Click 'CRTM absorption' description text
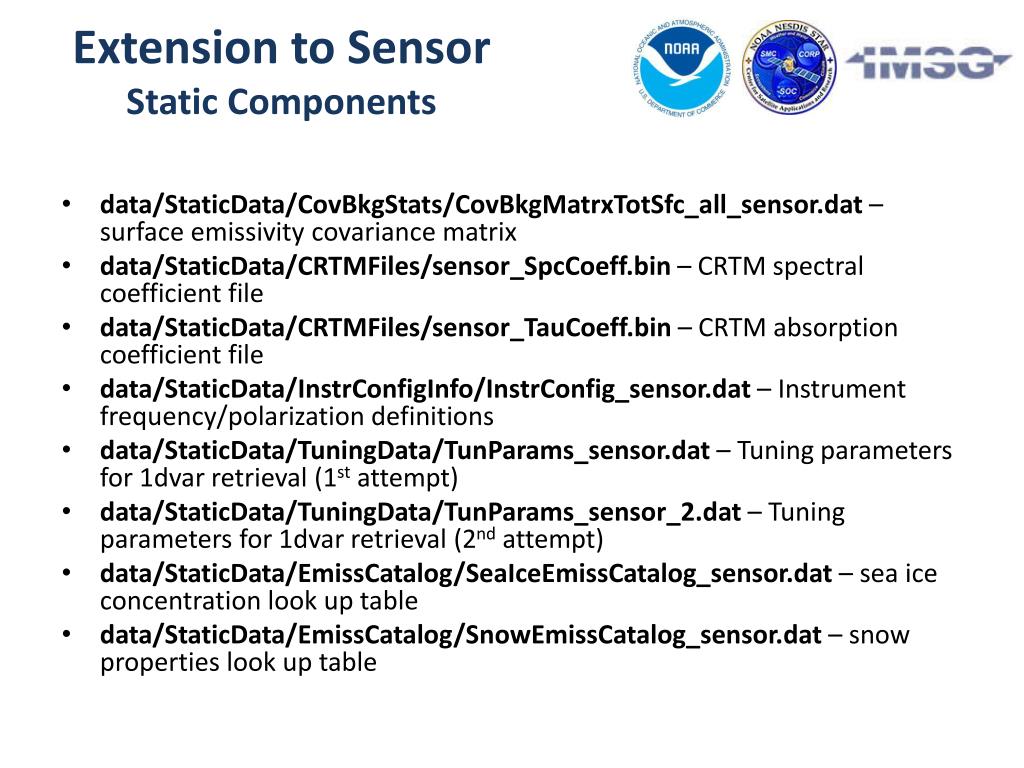This screenshot has height=768, width=1024. tap(797, 328)
